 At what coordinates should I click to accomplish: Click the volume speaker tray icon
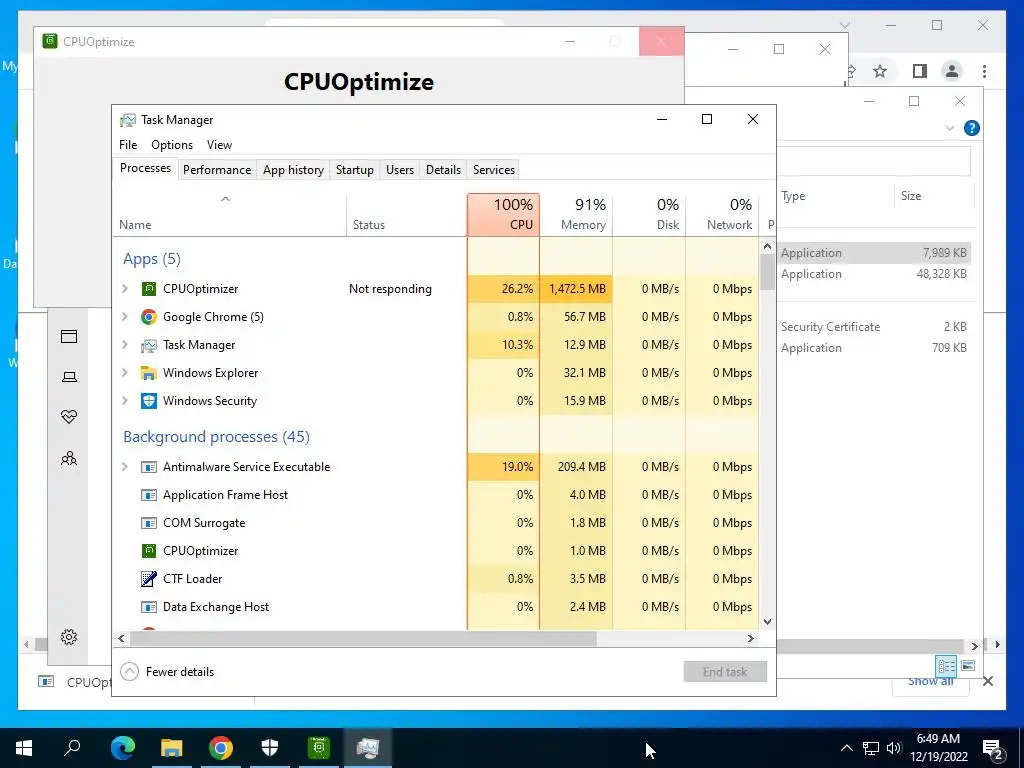[x=894, y=748]
